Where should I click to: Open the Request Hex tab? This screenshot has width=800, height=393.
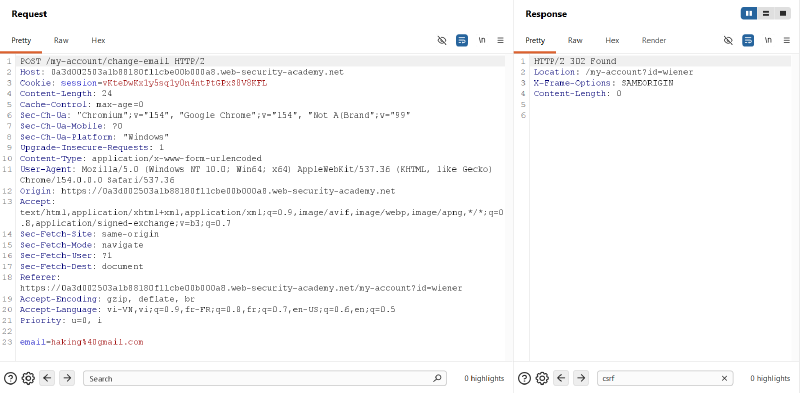point(98,40)
